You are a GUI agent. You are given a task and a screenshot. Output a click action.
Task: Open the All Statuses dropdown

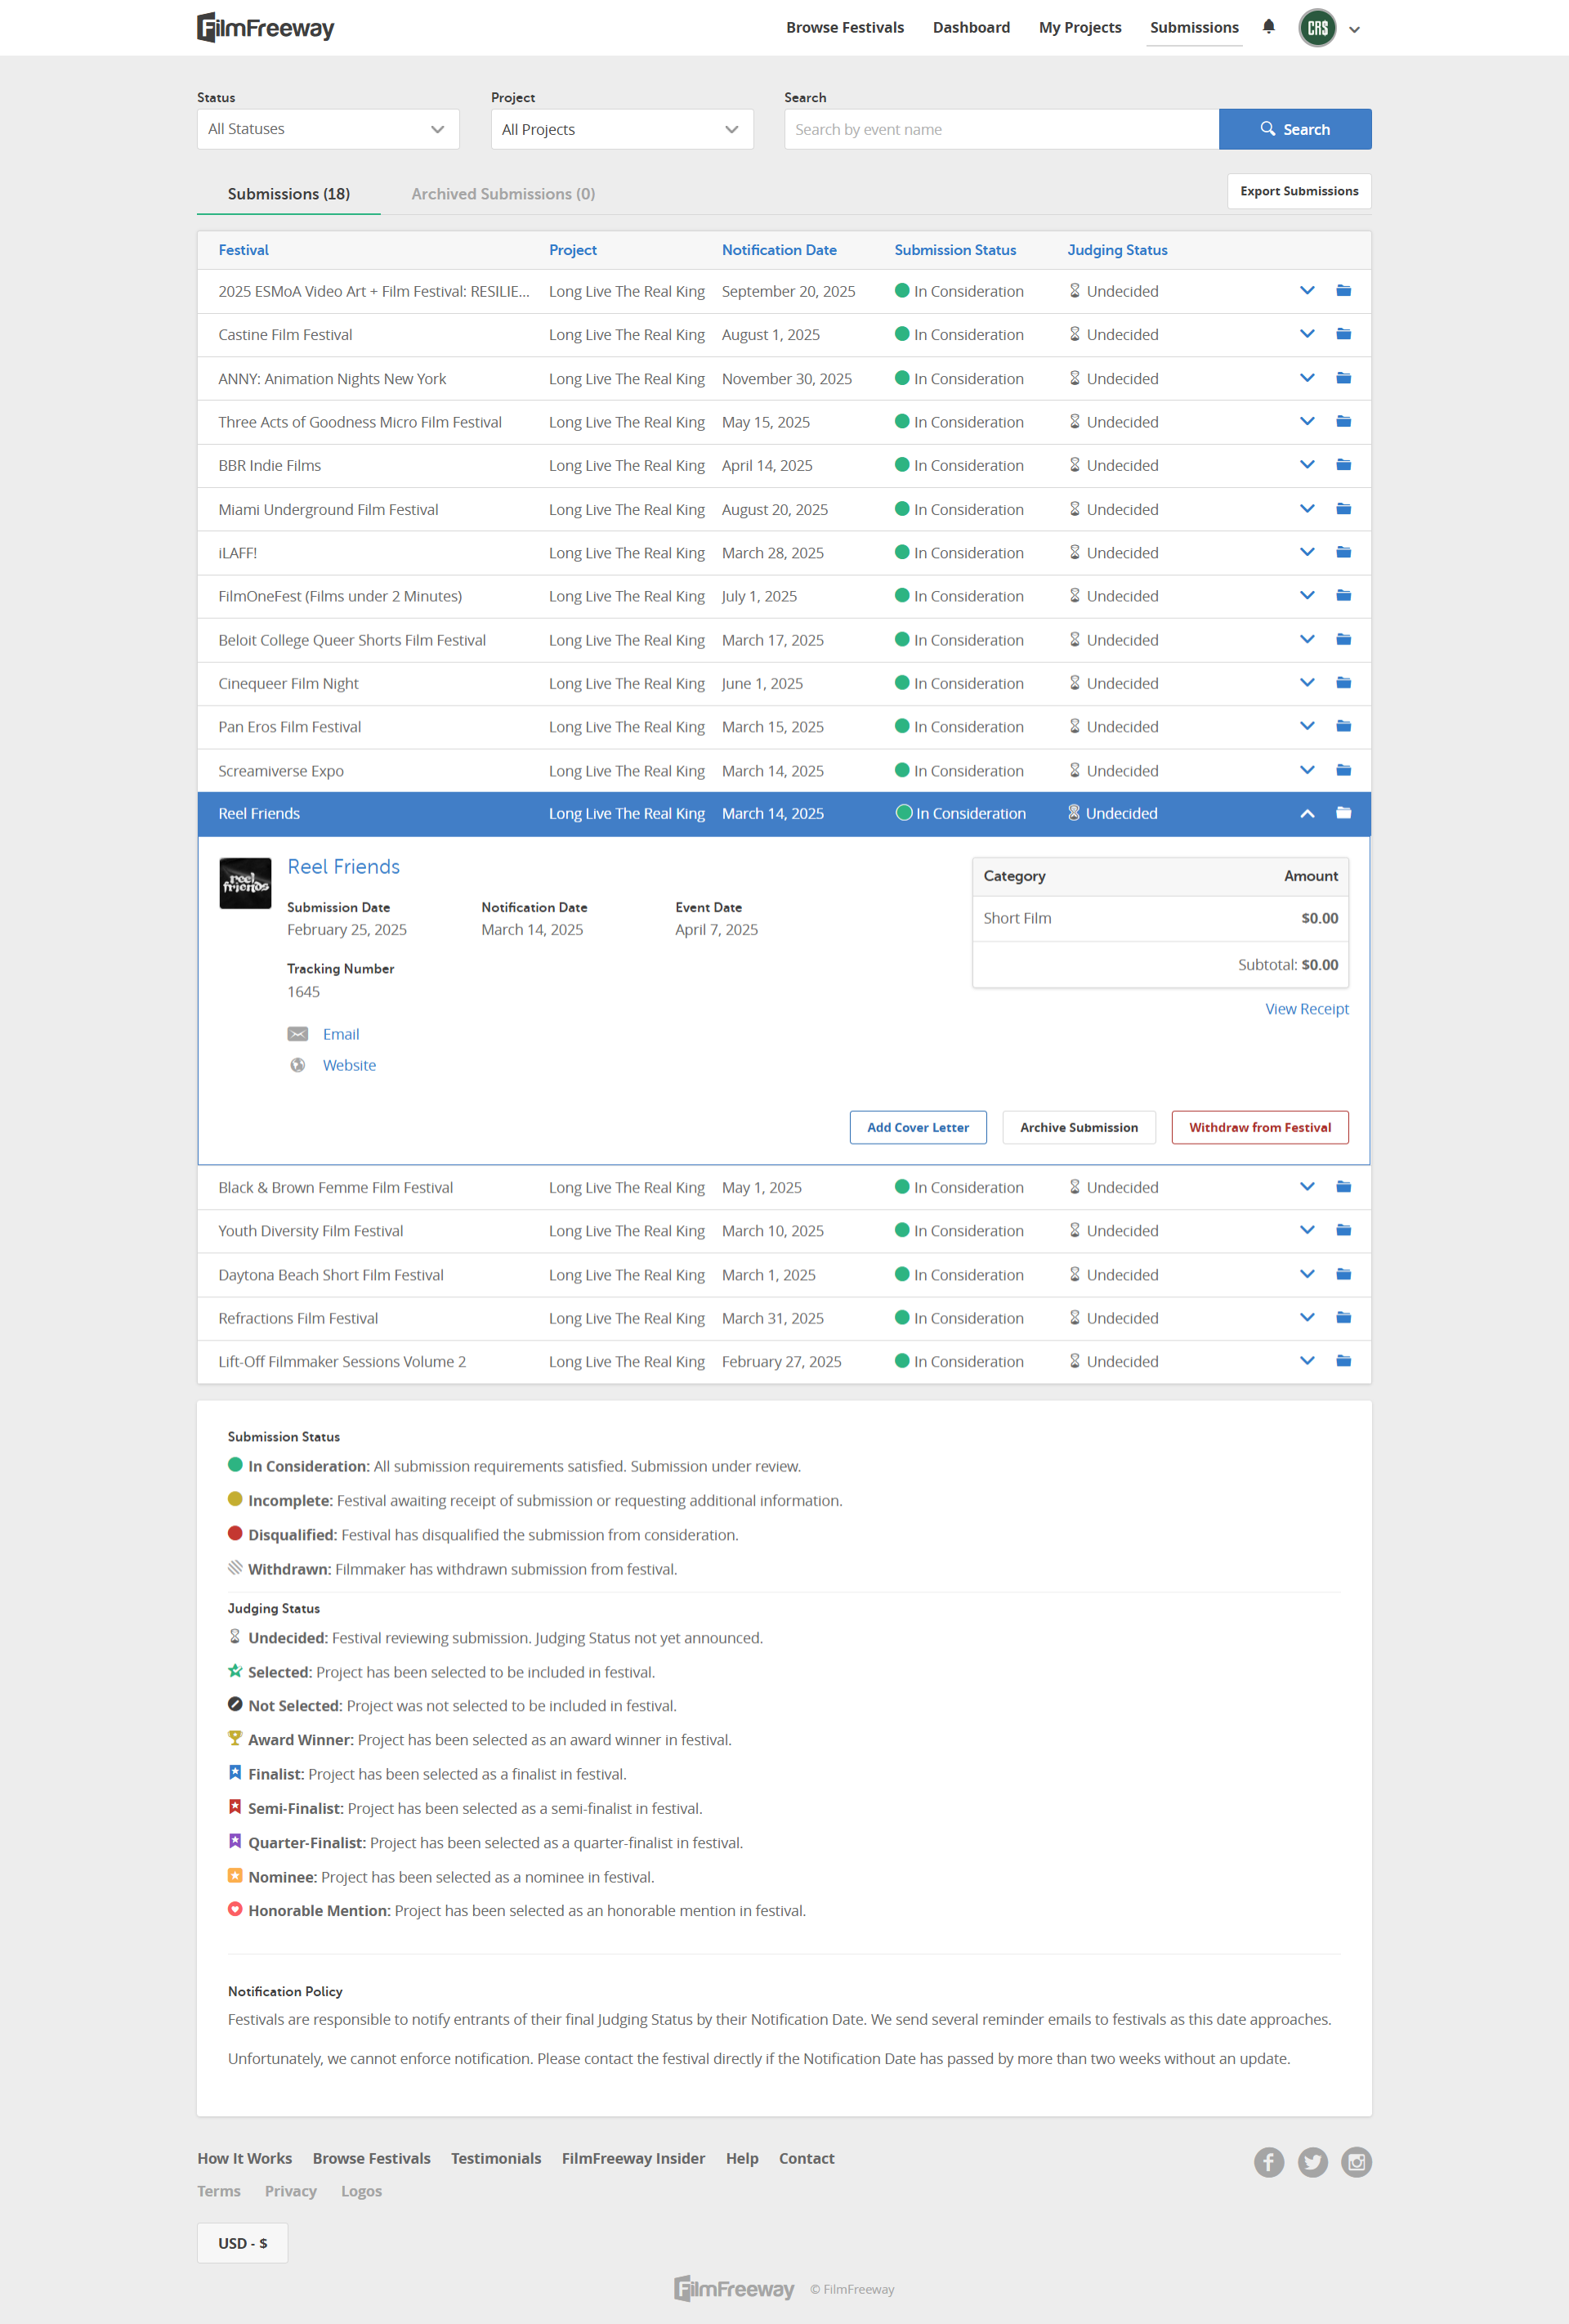pyautogui.click(x=327, y=129)
